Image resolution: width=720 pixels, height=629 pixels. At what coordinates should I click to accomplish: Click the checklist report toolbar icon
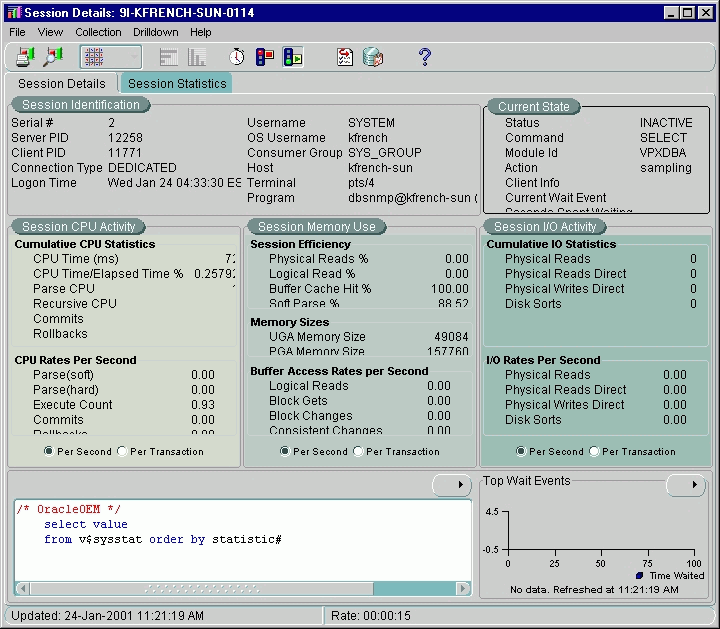(x=345, y=57)
